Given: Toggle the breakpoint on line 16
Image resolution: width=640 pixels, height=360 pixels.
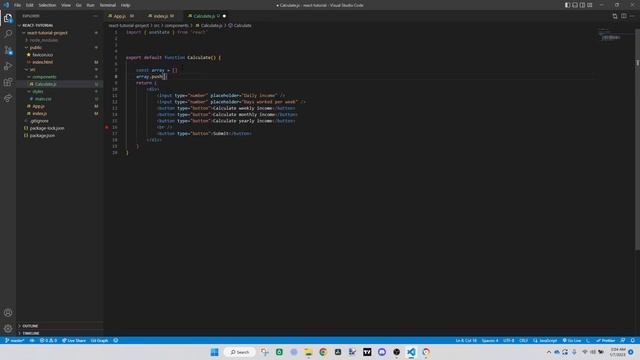Looking at the screenshot, I should [107, 127].
